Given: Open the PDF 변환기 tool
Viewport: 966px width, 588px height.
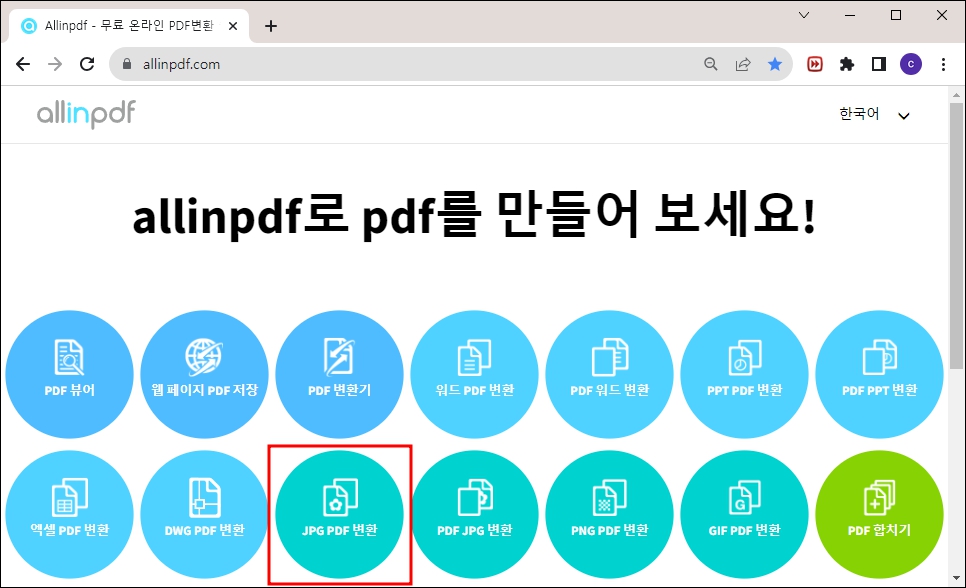Looking at the screenshot, I should [x=339, y=374].
